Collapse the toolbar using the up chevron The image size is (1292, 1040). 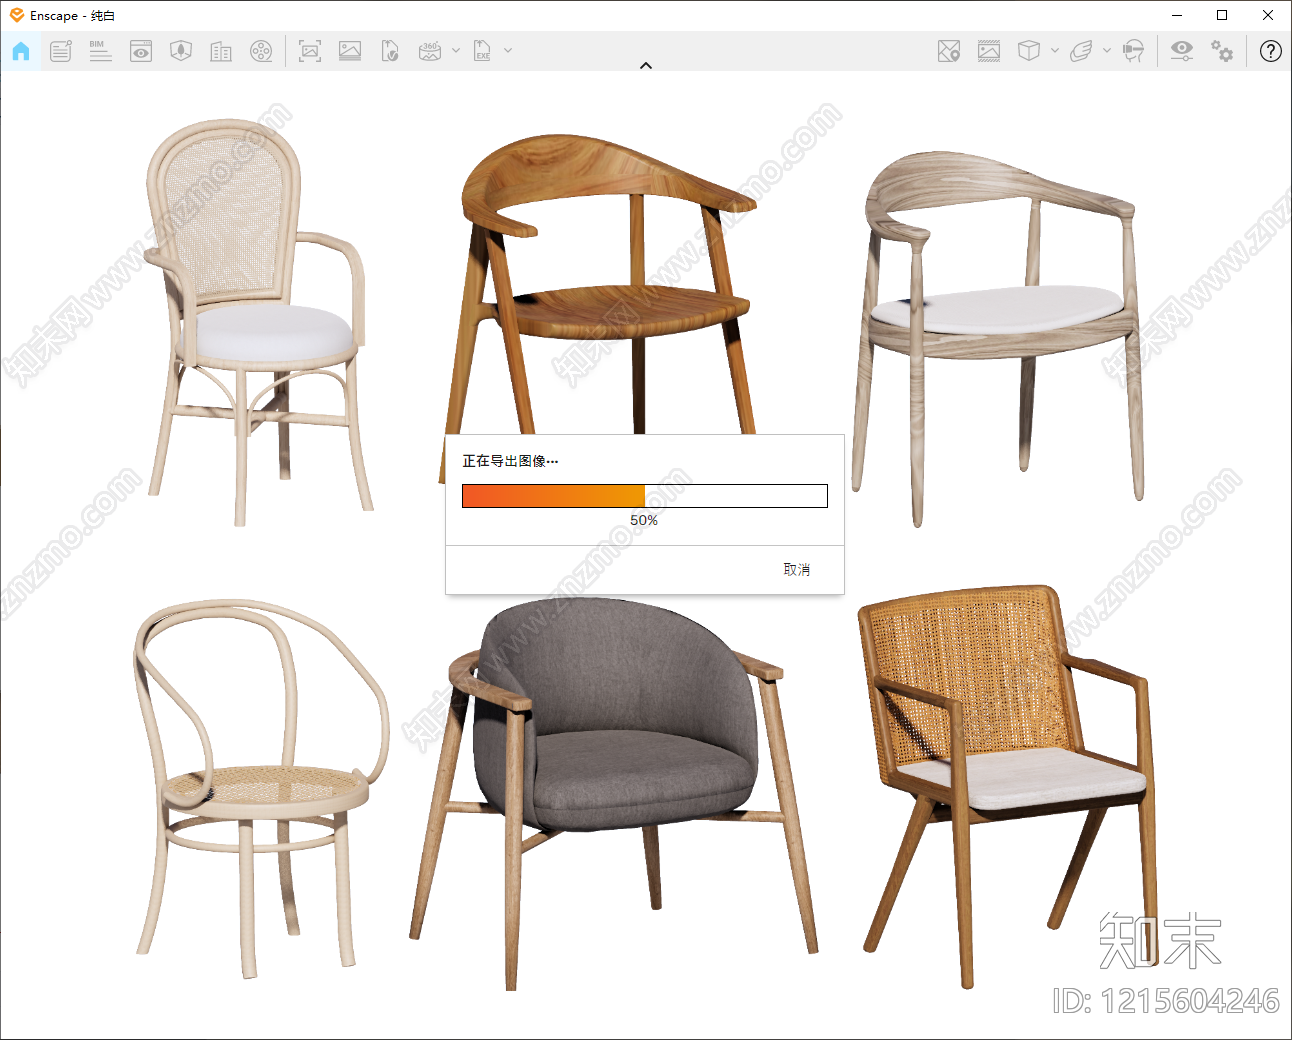pos(646,65)
